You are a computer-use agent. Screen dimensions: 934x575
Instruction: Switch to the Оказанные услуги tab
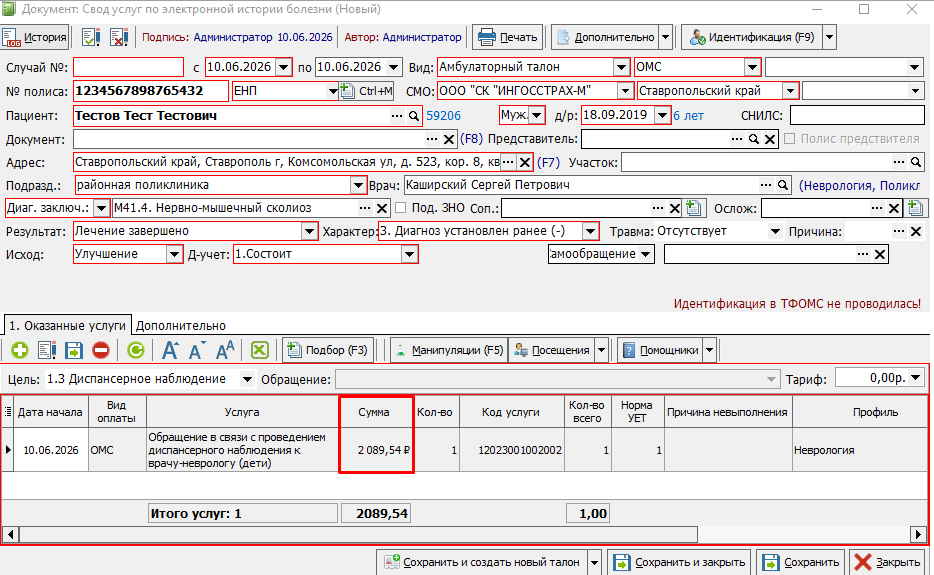coord(67,326)
